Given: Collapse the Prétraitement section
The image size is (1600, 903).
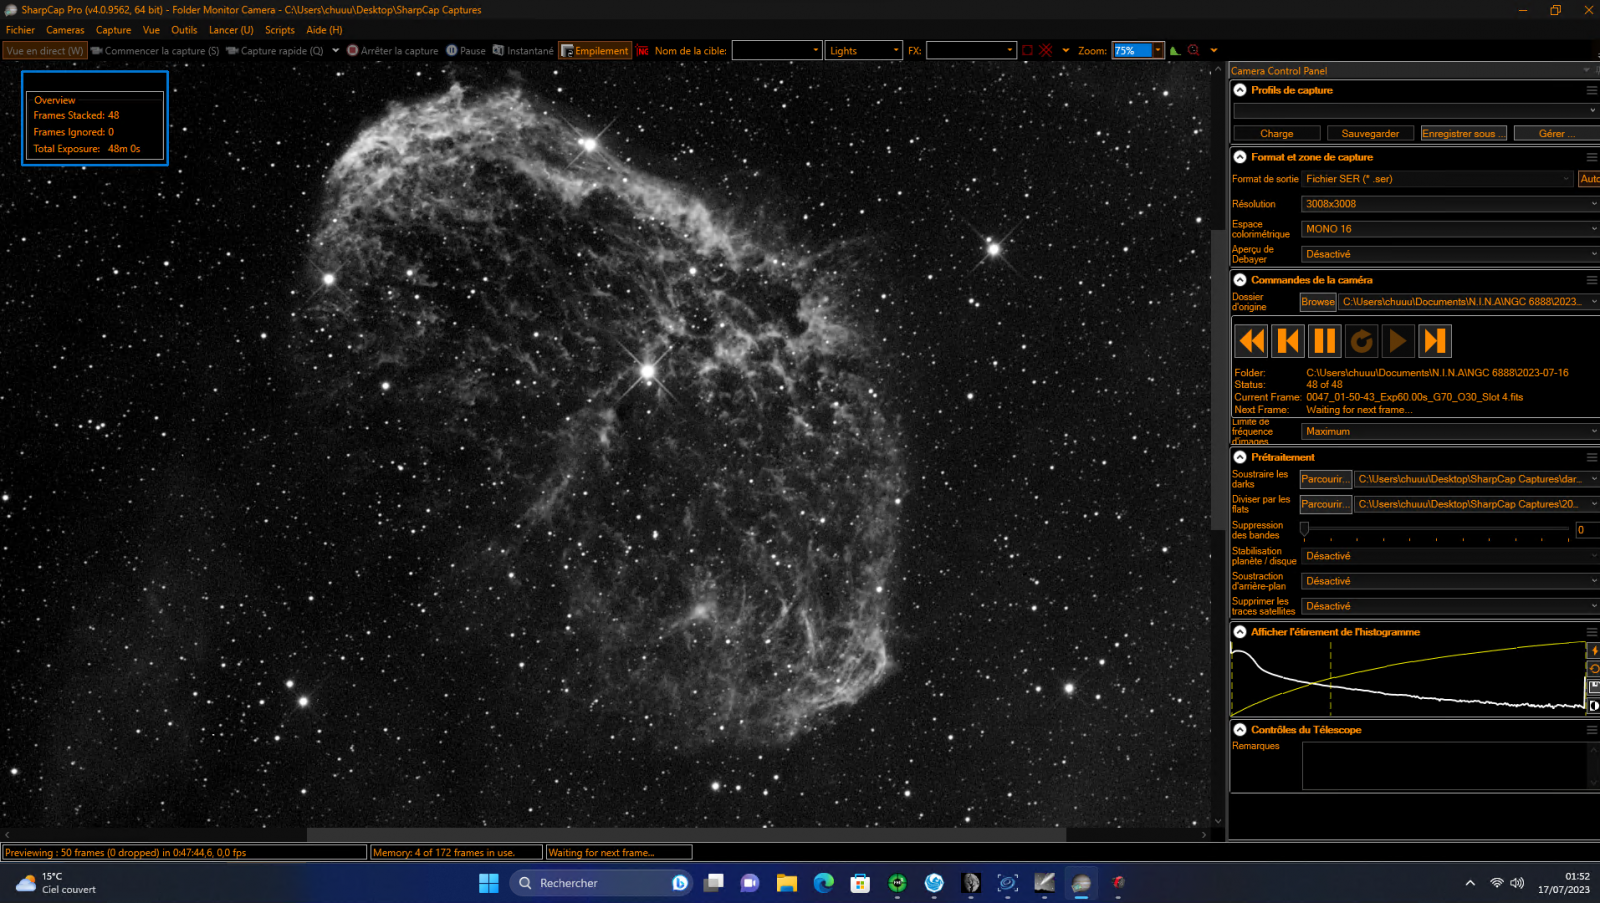Looking at the screenshot, I should point(1240,457).
